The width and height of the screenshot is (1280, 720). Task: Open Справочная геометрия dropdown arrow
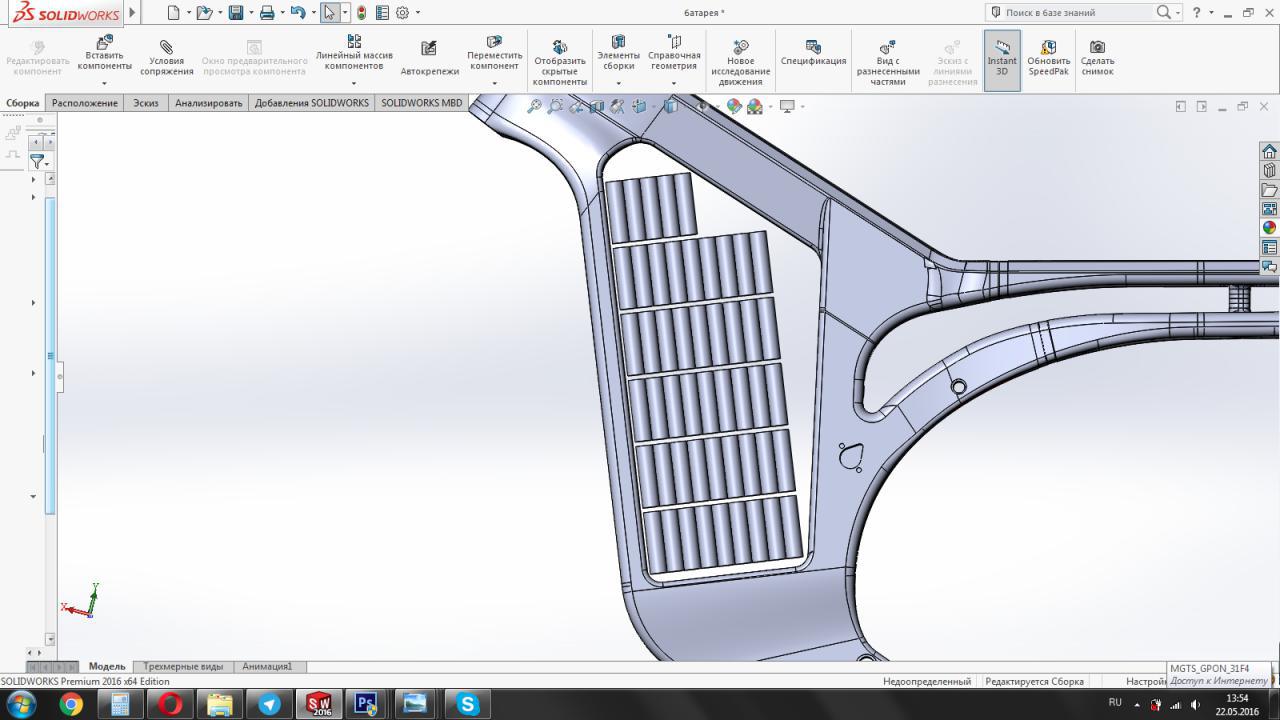click(674, 84)
